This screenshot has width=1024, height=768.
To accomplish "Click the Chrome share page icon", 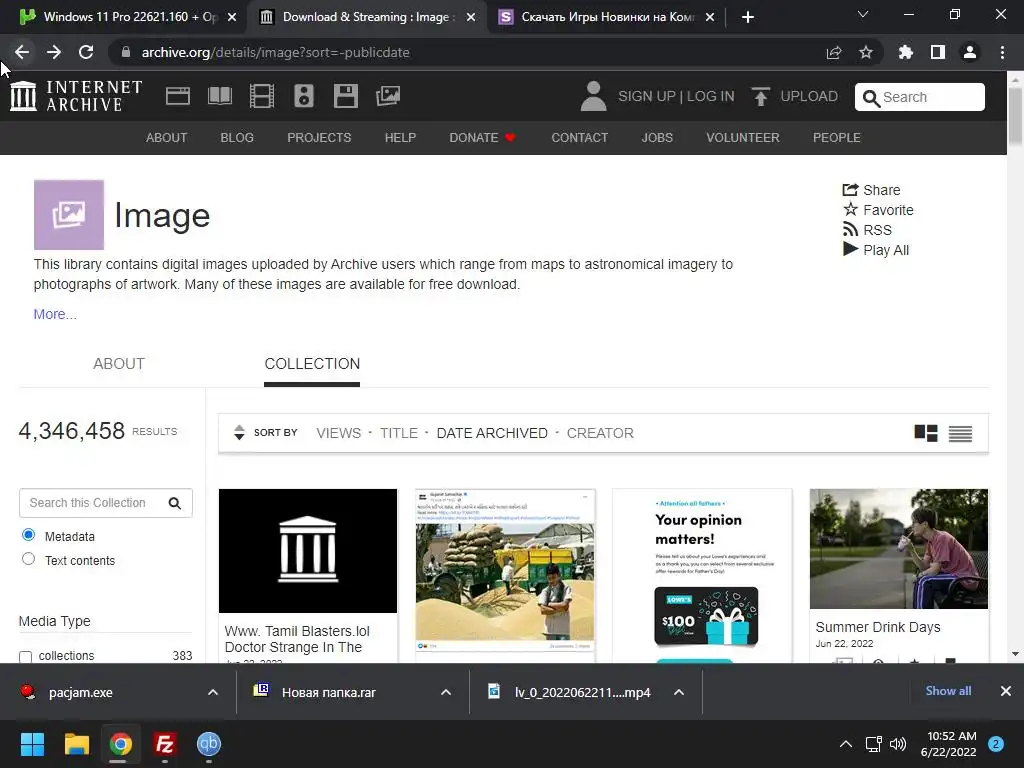I will click(x=834, y=52).
